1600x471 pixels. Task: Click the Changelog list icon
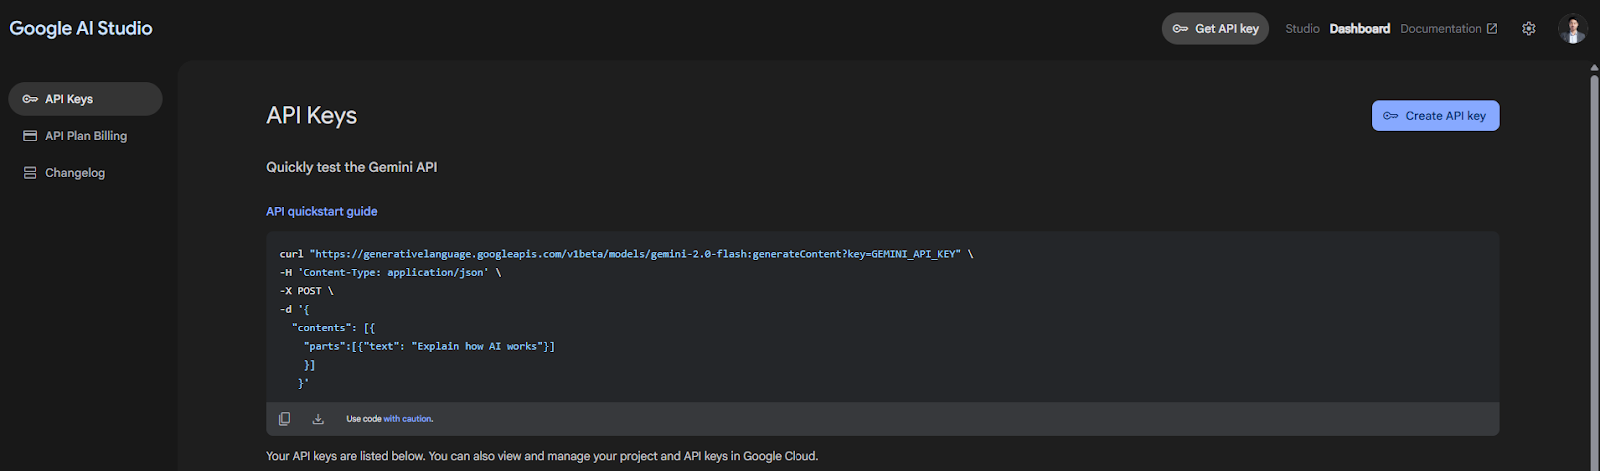pyautogui.click(x=30, y=173)
